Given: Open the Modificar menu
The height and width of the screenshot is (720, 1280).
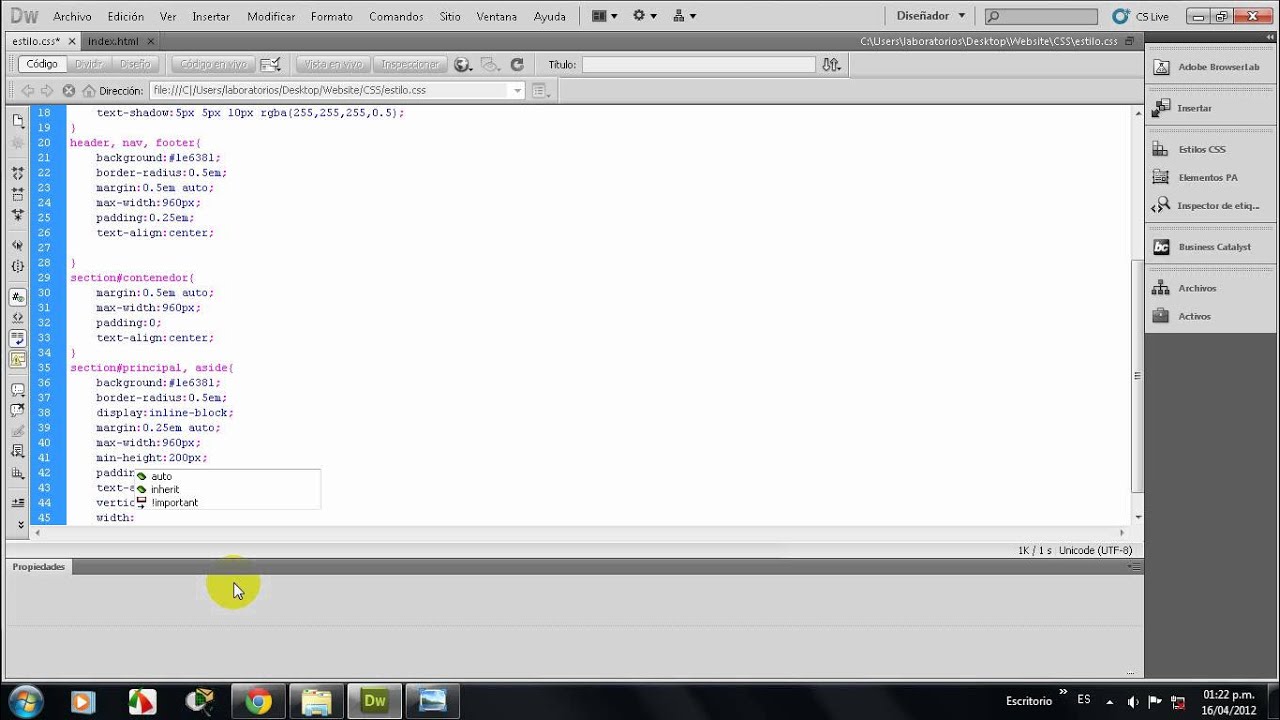Looking at the screenshot, I should pos(271,16).
